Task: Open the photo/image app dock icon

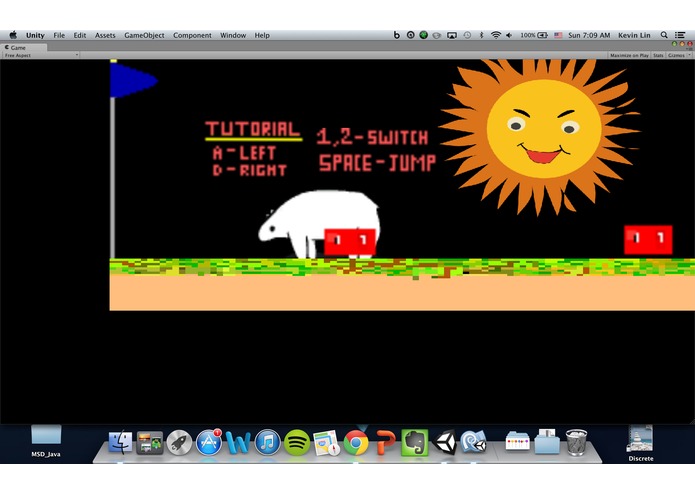Action: click(150, 442)
